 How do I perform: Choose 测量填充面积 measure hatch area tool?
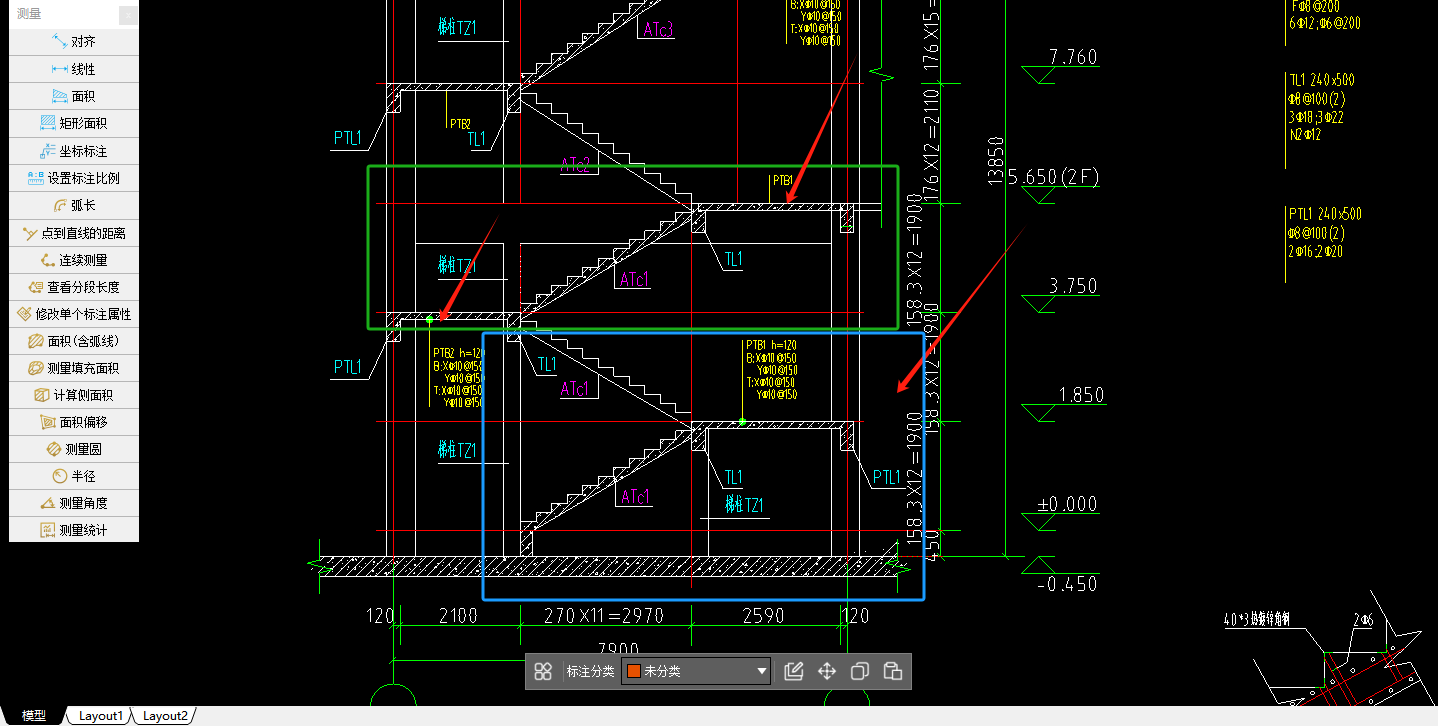coord(74,368)
